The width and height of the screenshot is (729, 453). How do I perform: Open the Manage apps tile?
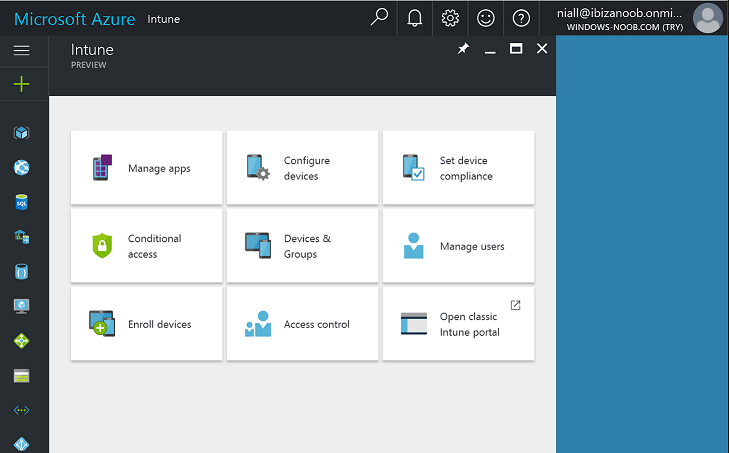[146, 168]
